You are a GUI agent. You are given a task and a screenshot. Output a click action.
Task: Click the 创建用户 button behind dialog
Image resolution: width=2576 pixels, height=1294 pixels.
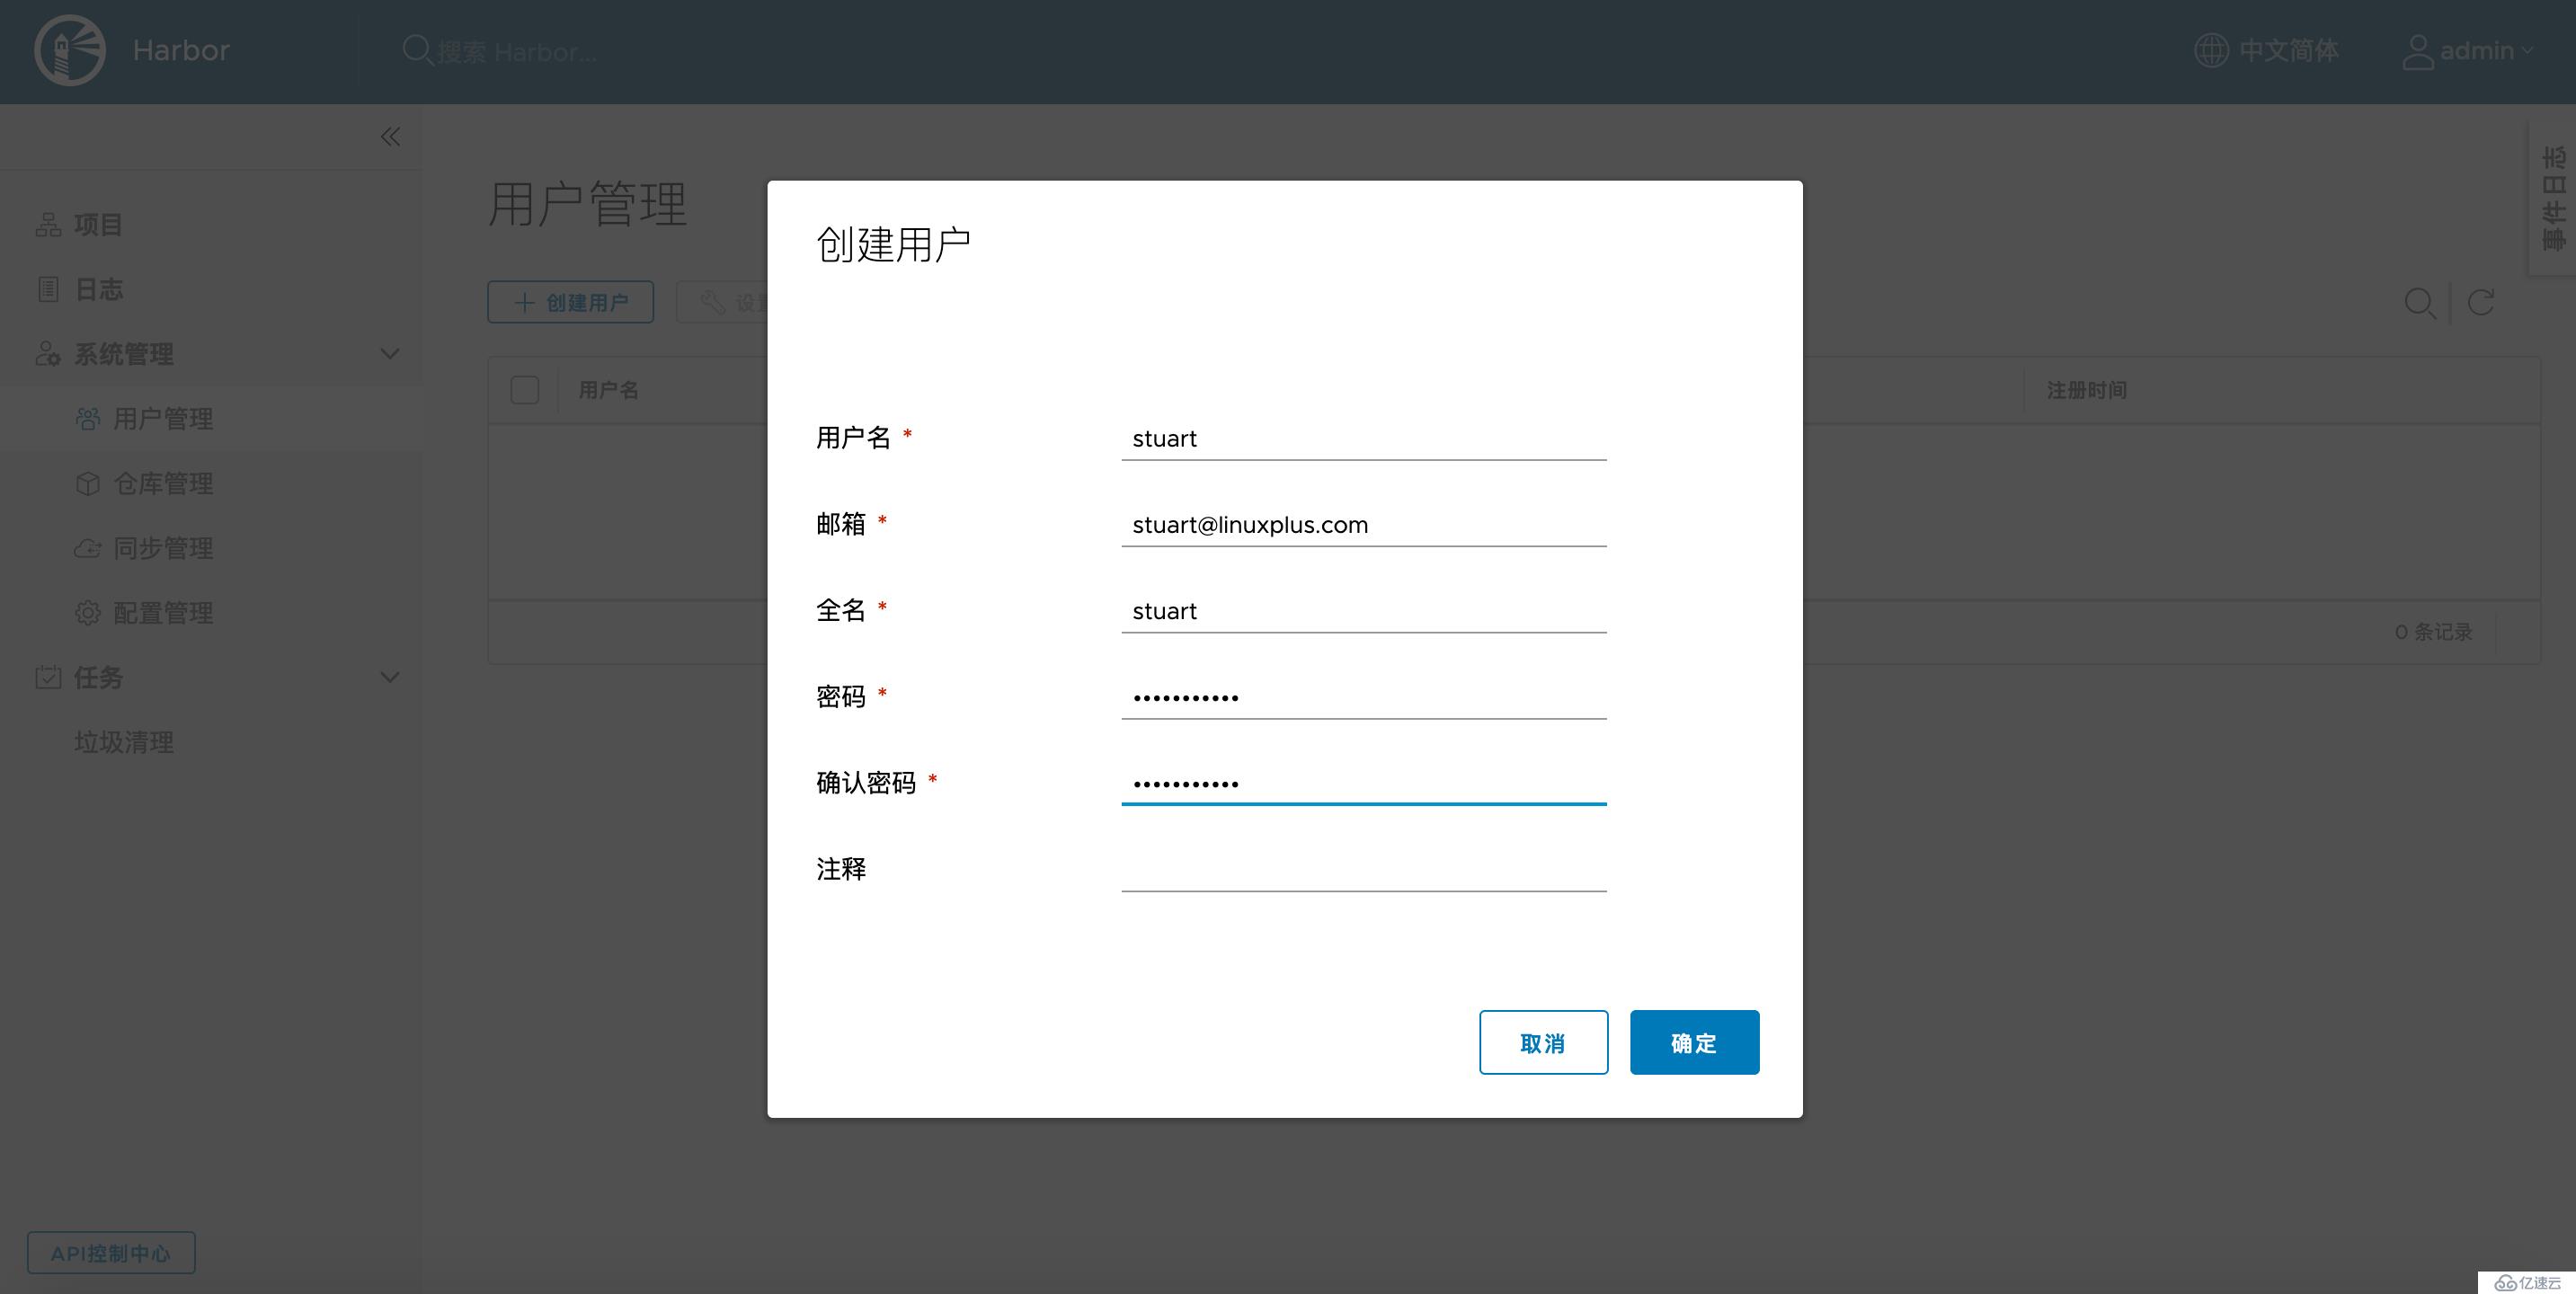571,302
